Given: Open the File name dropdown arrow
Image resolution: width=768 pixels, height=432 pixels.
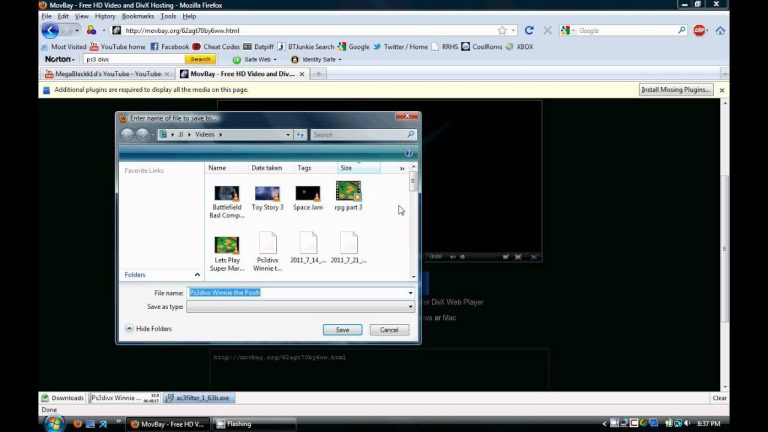Looking at the screenshot, I should (x=410, y=293).
